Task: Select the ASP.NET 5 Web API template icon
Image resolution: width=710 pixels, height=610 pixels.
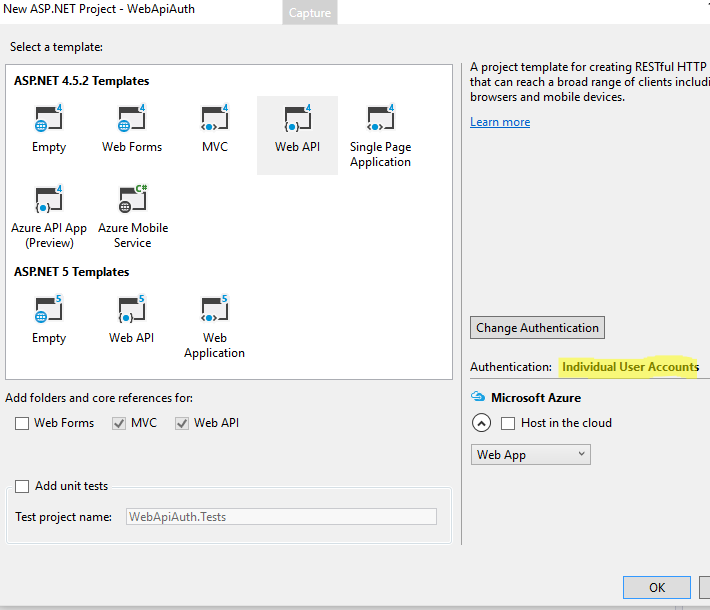Action: click(x=132, y=309)
